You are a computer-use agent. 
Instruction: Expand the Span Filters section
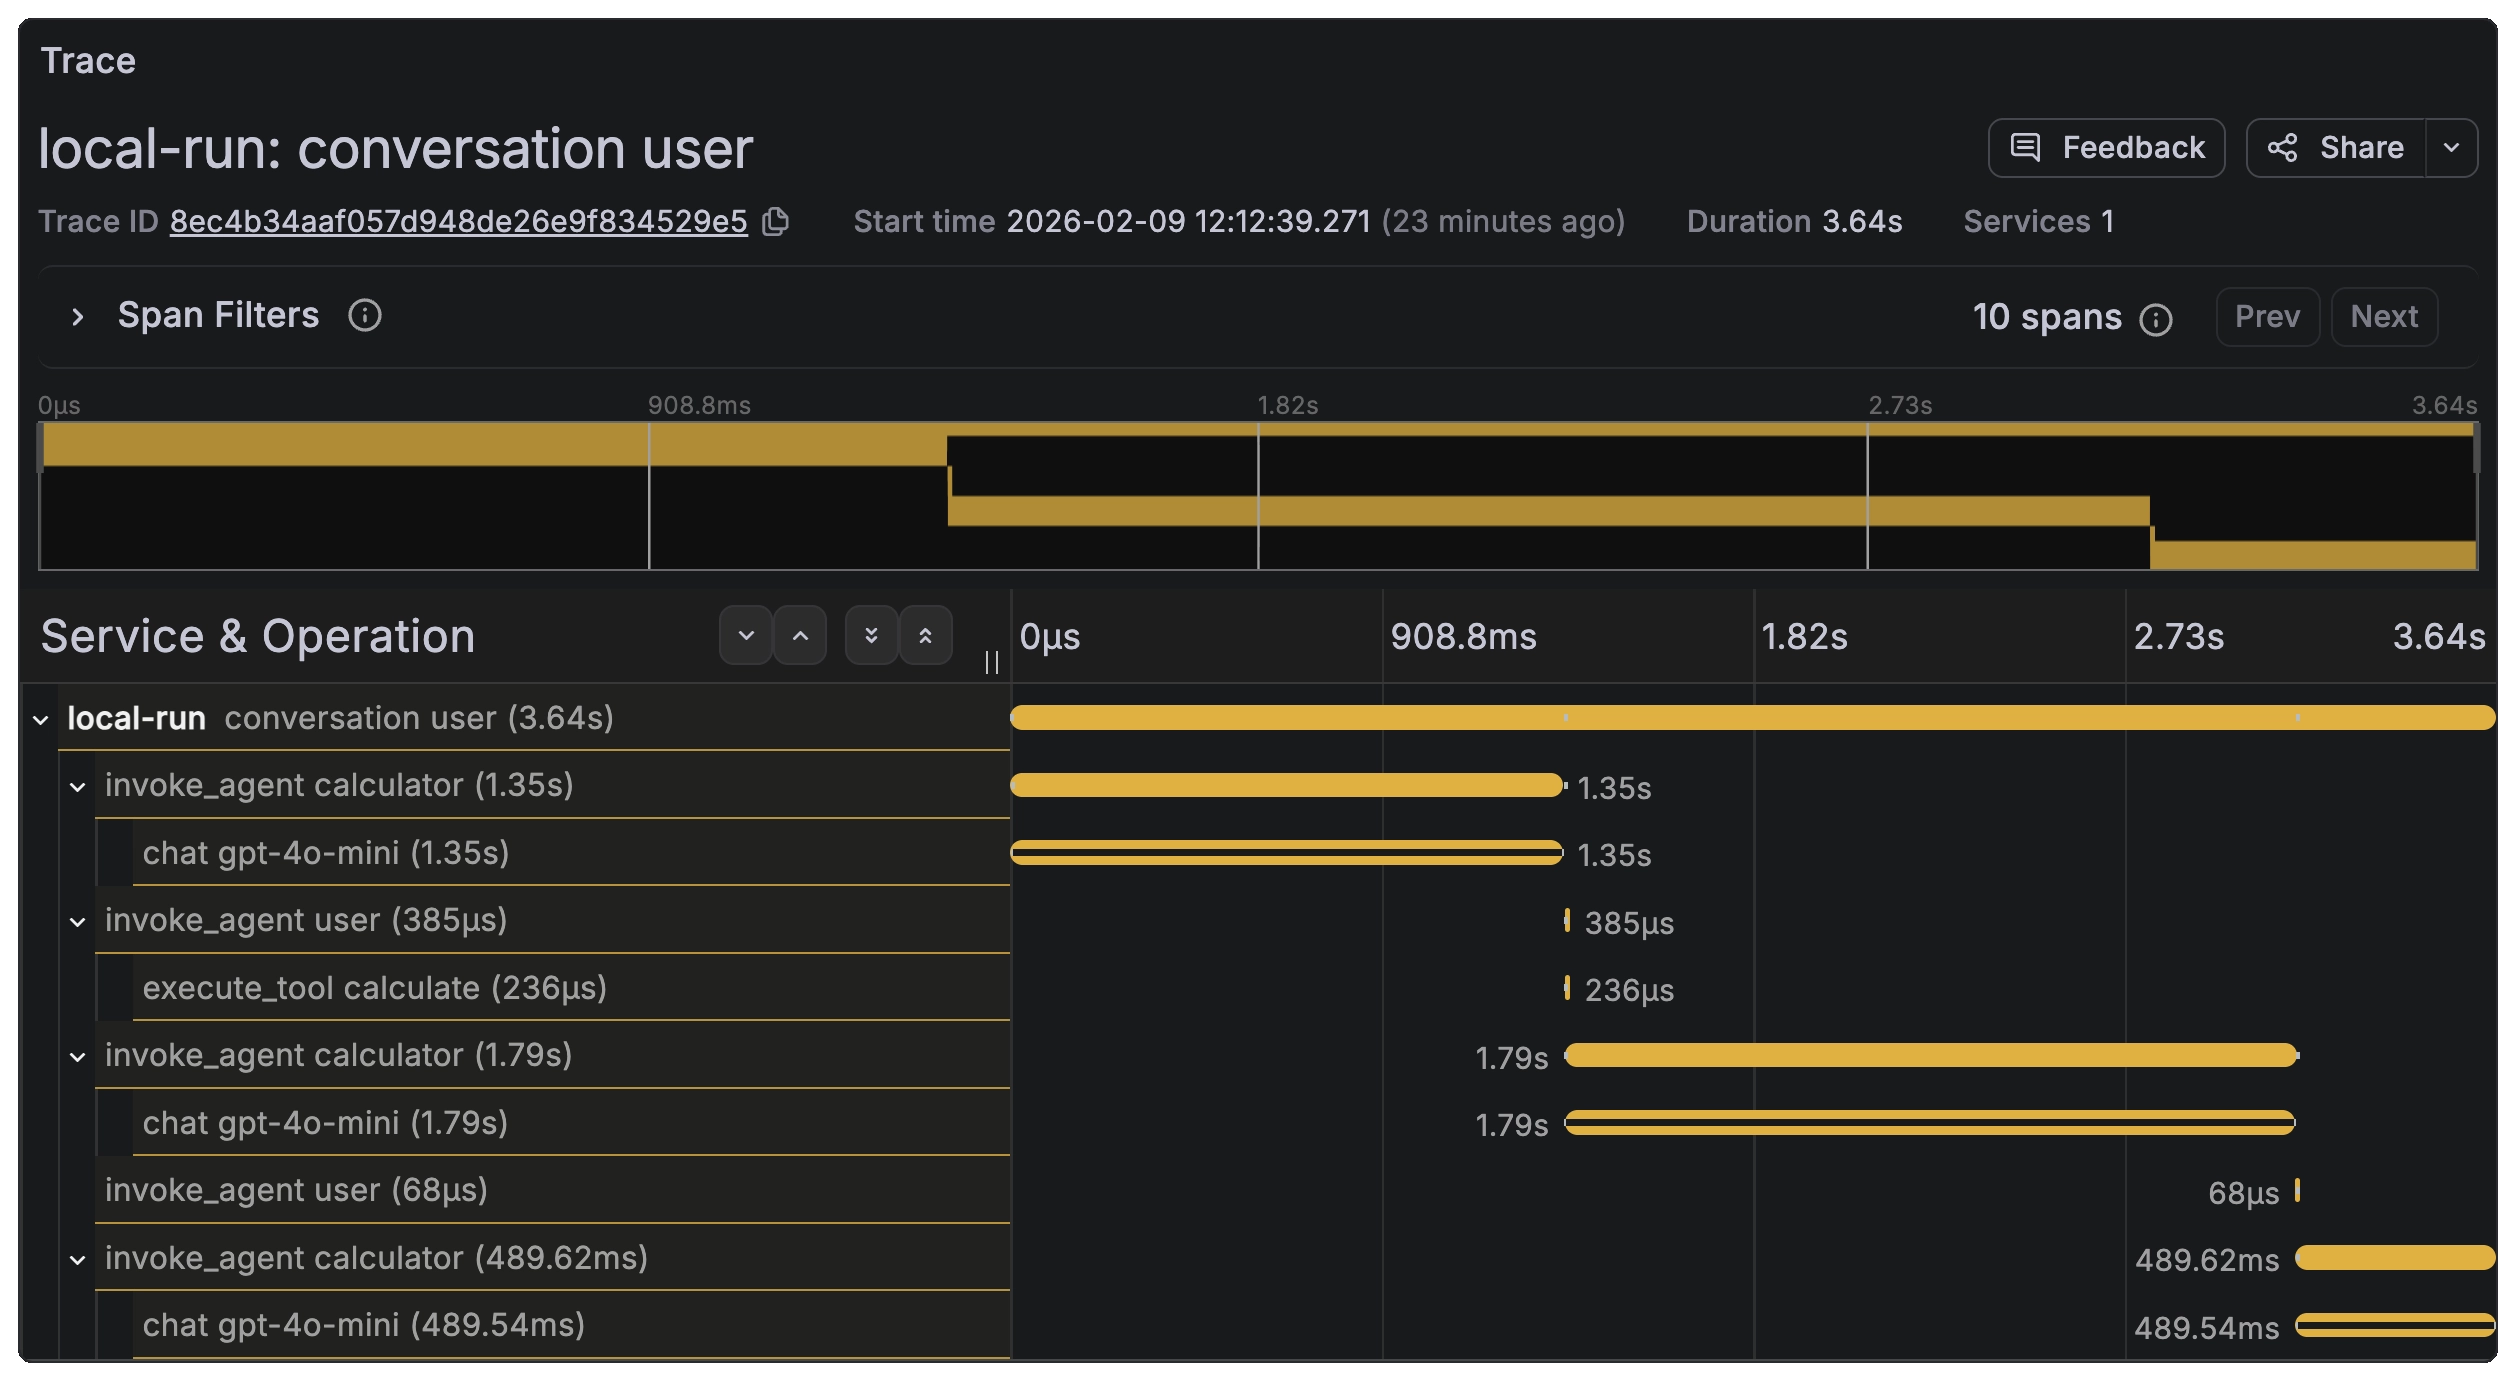(x=78, y=317)
